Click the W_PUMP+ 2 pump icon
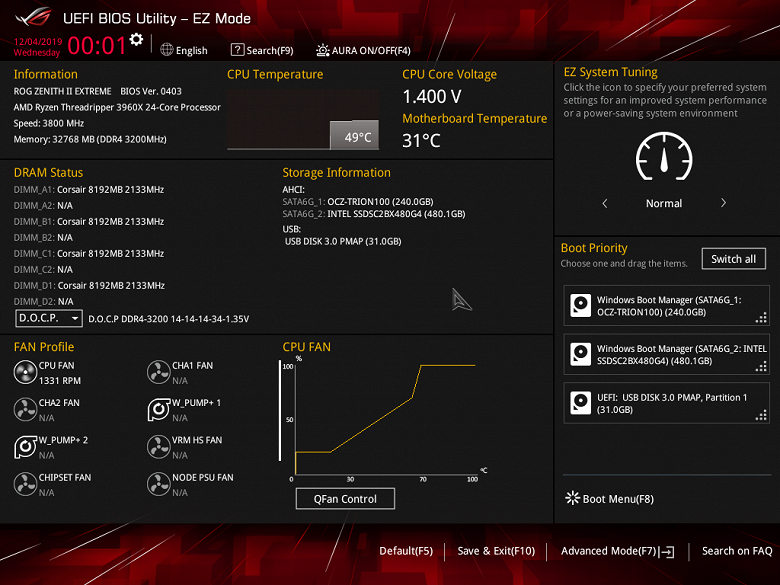This screenshot has height=585, width=780. [25, 447]
